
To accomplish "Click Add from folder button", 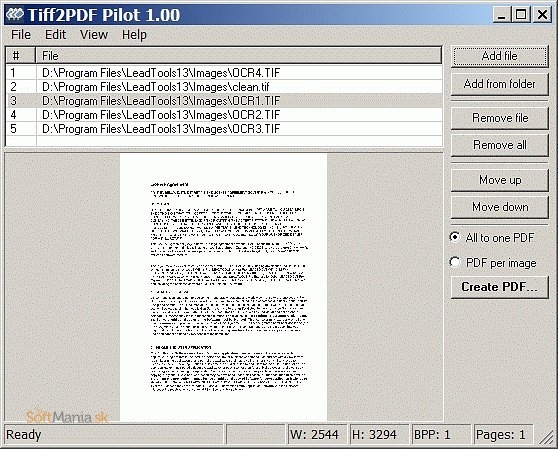I will click(500, 84).
